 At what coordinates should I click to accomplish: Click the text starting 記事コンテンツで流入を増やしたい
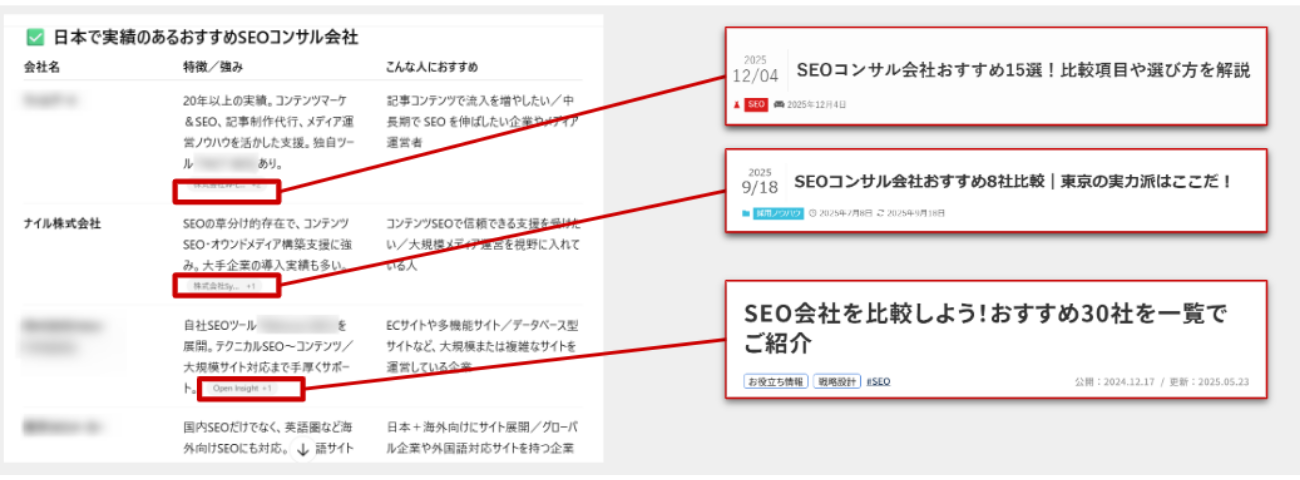(x=481, y=122)
